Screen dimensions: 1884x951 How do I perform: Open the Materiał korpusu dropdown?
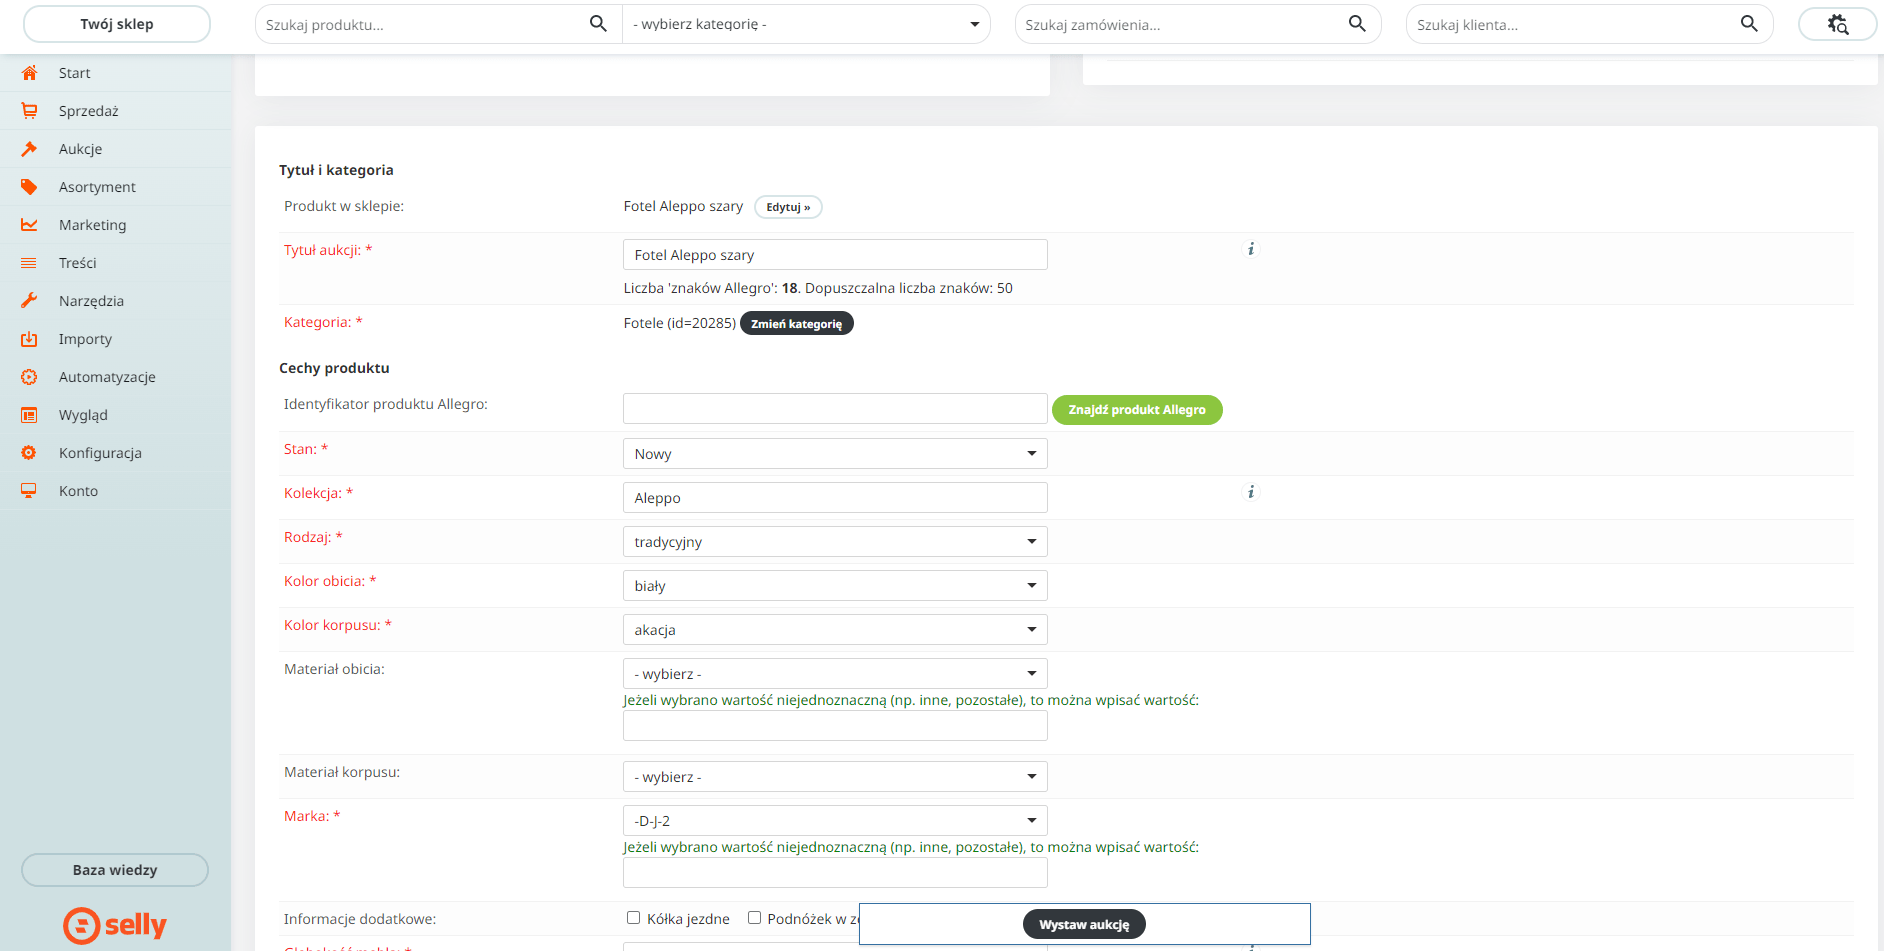pos(834,777)
